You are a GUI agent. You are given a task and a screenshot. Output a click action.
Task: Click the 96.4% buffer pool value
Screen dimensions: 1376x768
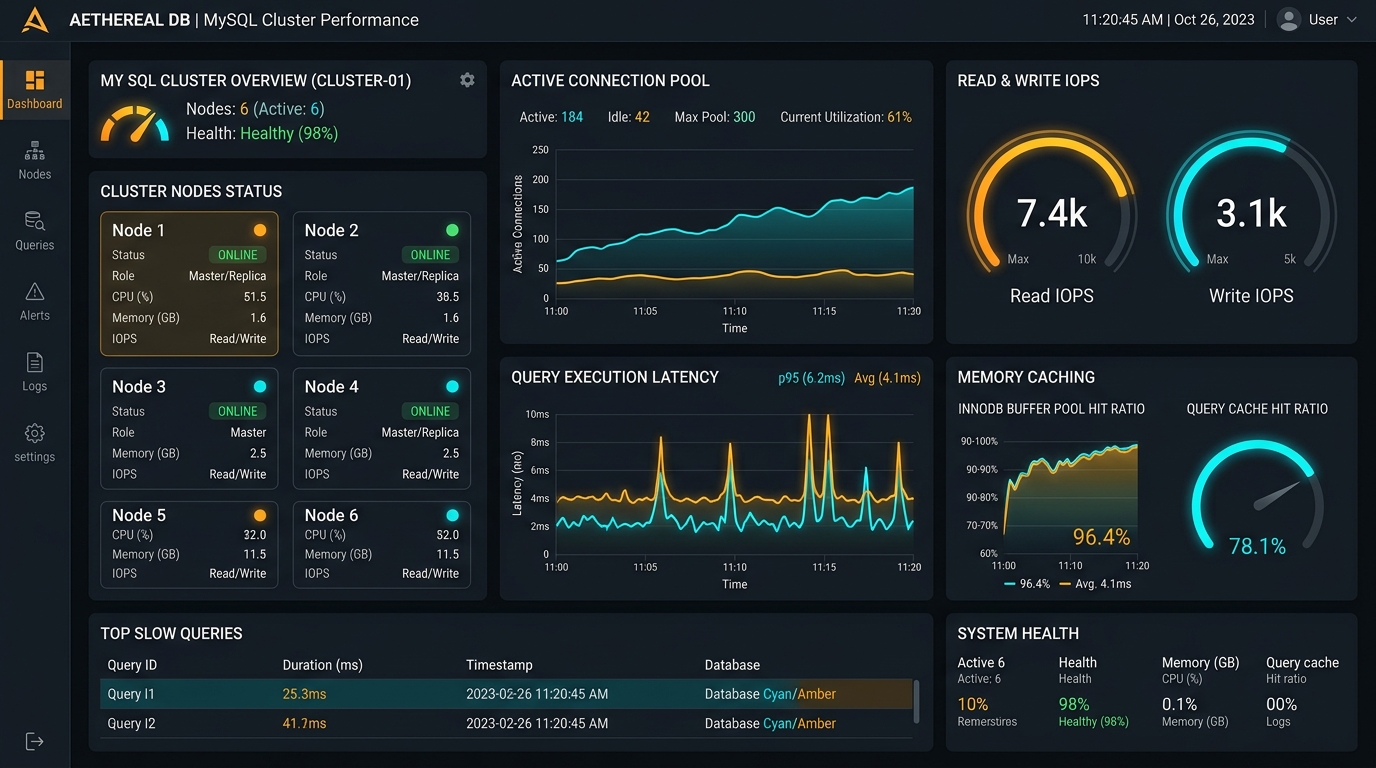1101,538
